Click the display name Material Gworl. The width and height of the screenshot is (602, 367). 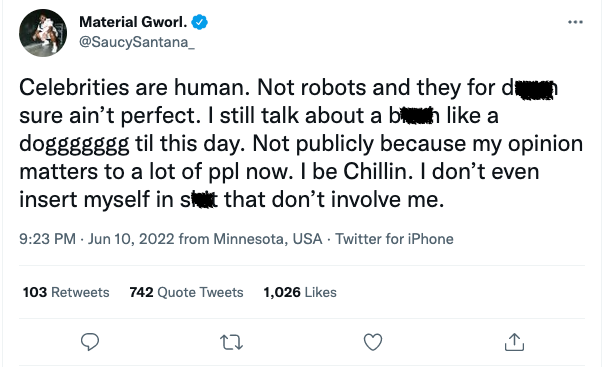pos(133,22)
